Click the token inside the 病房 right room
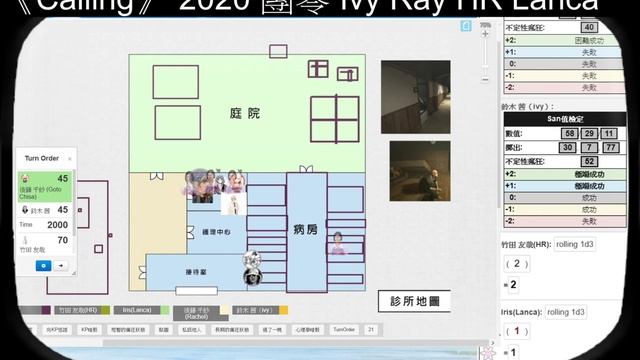The width and height of the screenshot is (640, 360). (x=338, y=243)
